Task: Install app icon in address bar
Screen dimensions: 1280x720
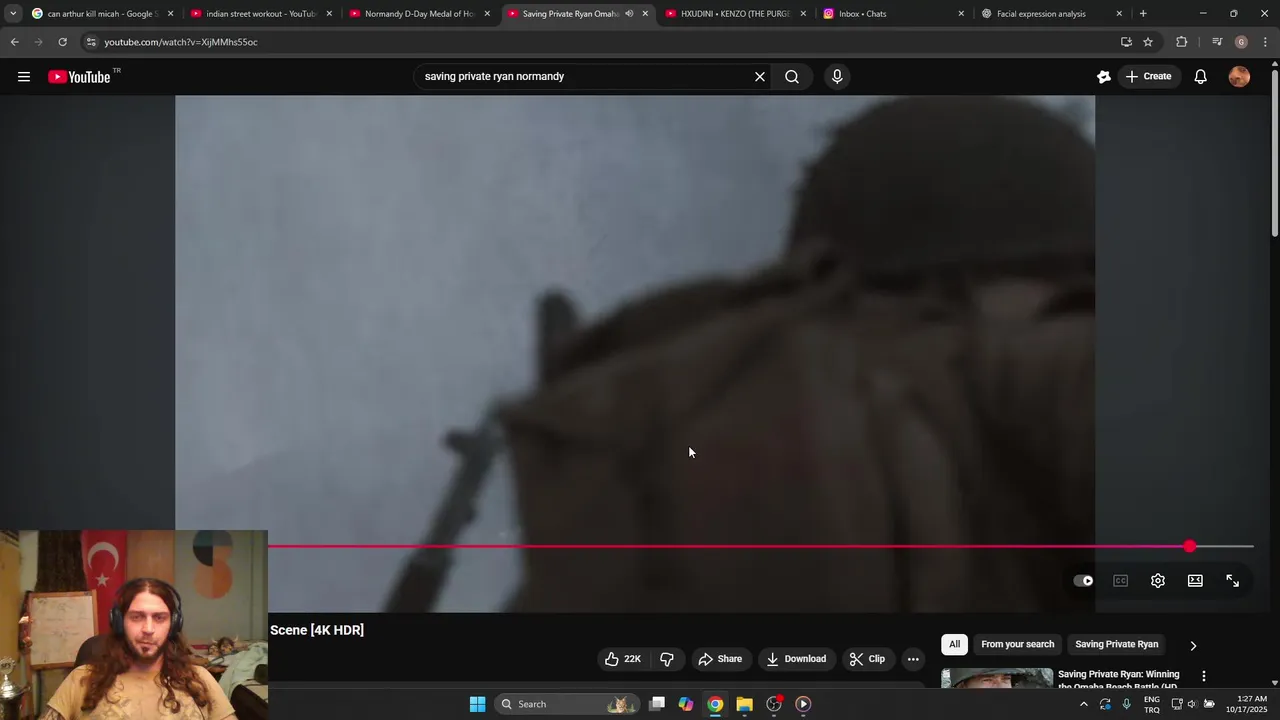Action: (x=1126, y=42)
